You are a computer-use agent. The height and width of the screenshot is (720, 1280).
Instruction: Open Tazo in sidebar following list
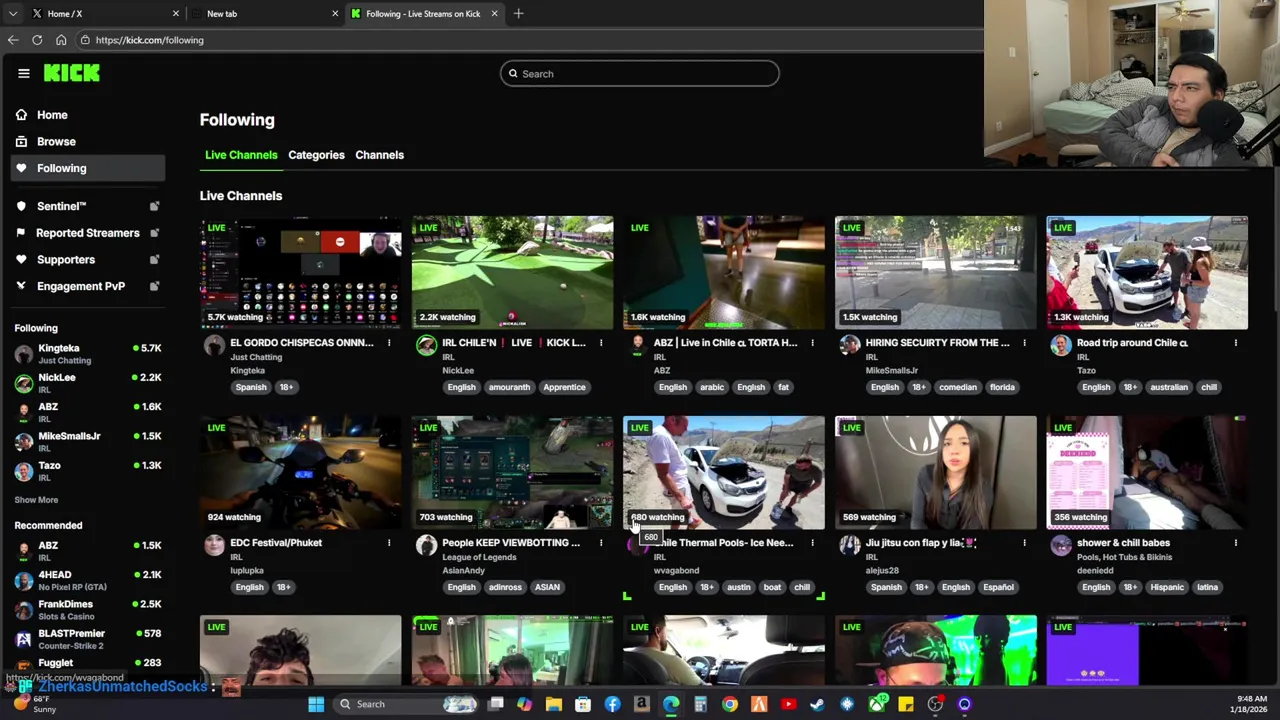88,470
